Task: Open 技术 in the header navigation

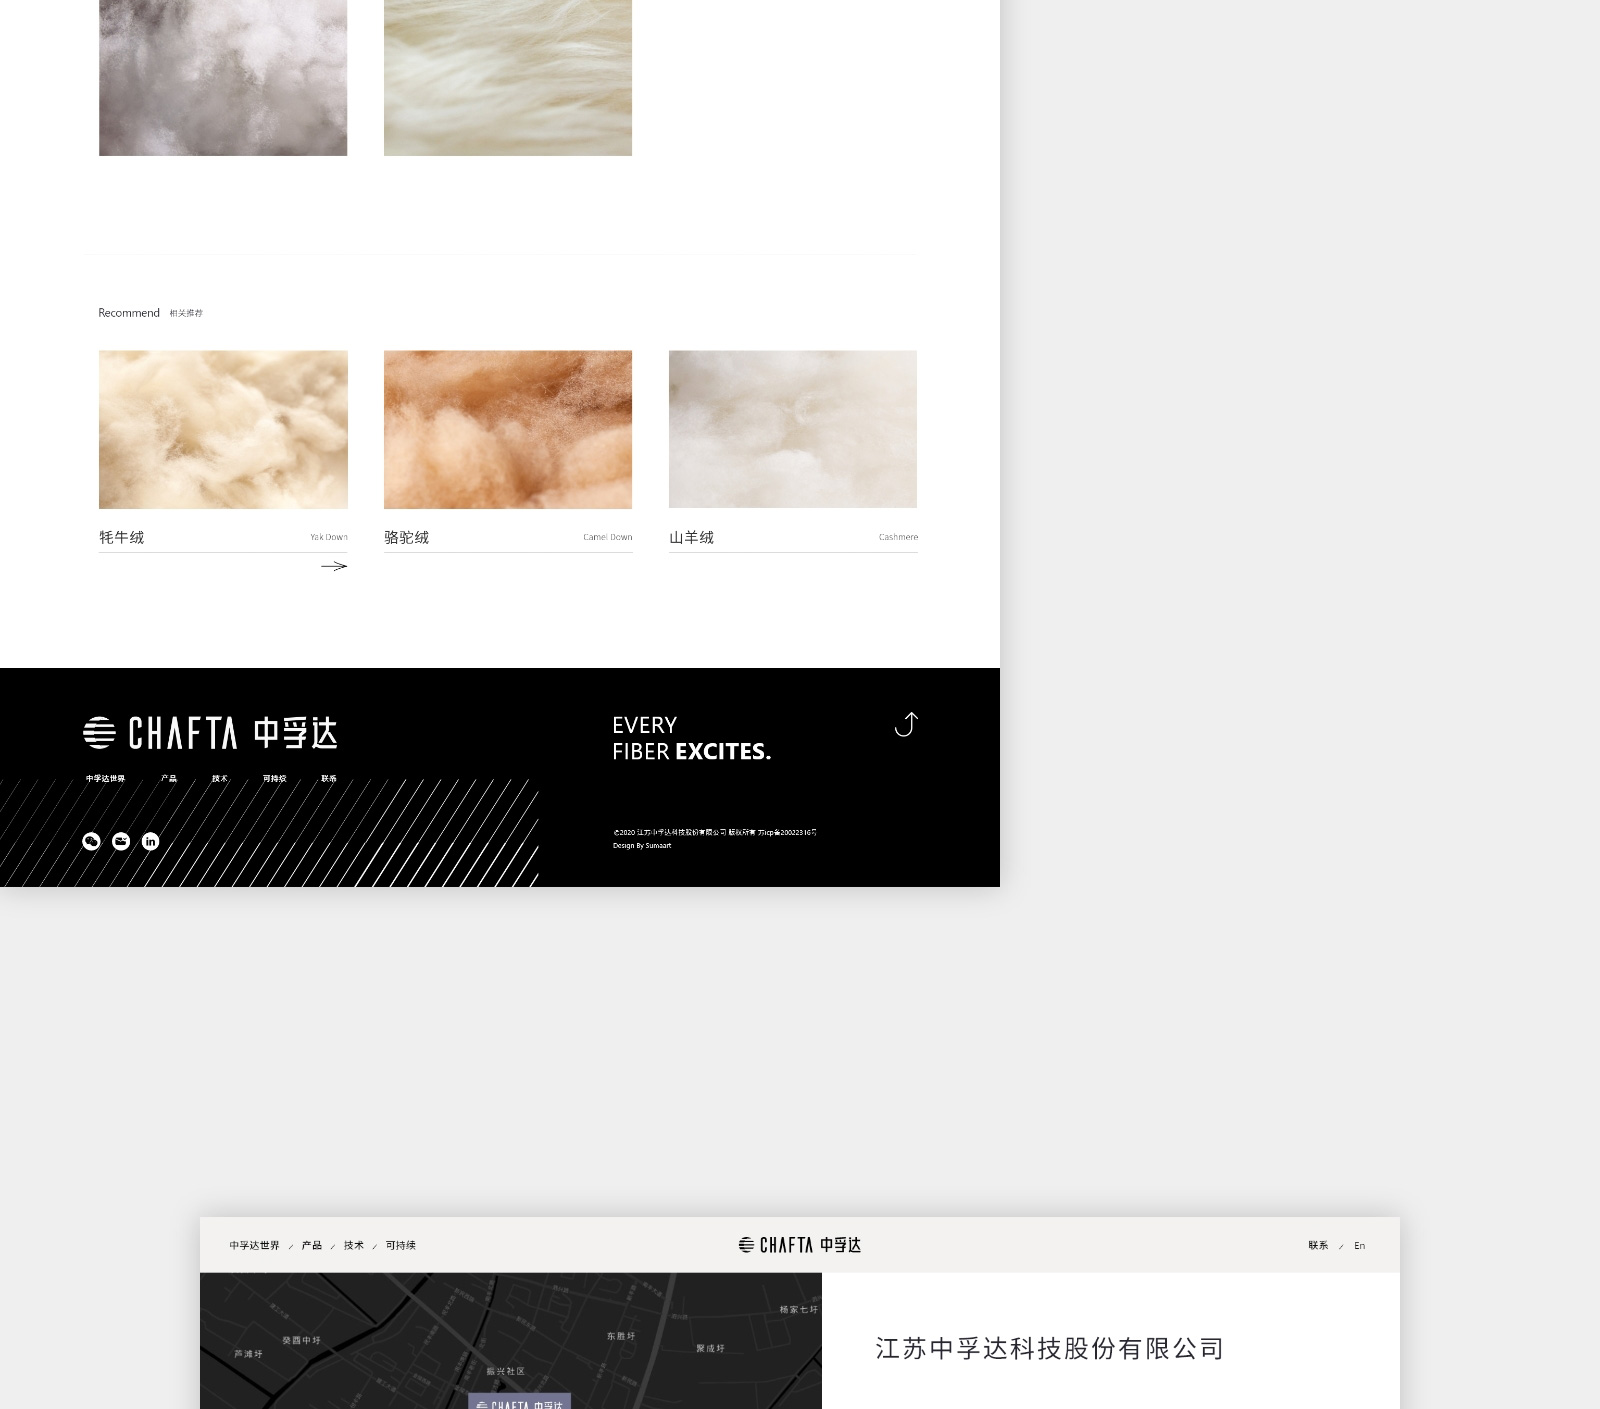Action: tap(354, 1246)
